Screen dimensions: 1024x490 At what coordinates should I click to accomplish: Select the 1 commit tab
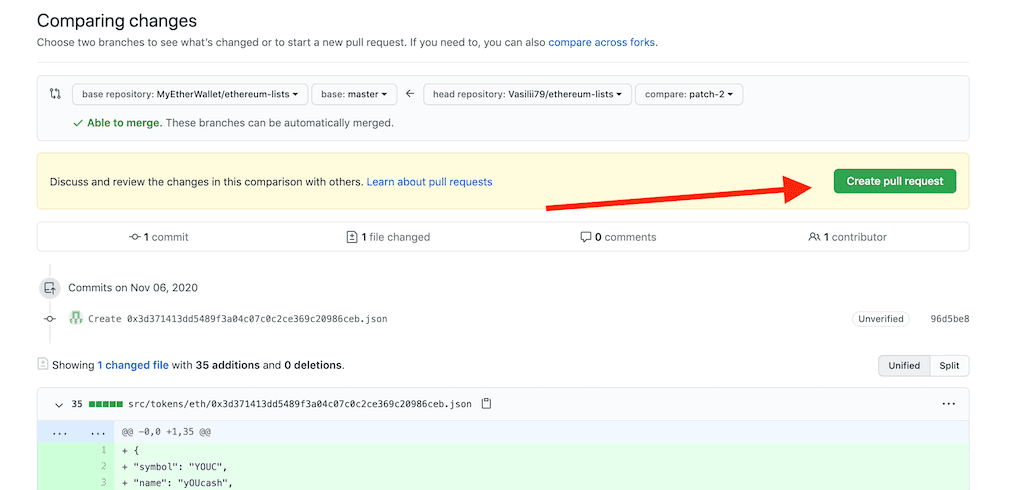[159, 237]
